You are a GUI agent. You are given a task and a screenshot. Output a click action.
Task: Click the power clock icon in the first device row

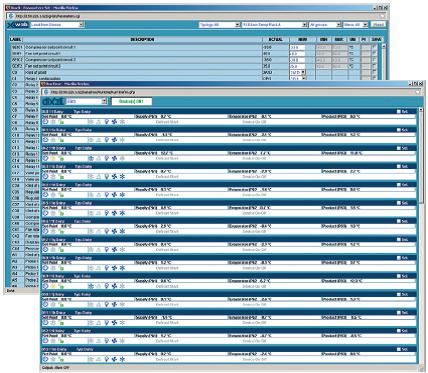pyautogui.click(x=45, y=122)
